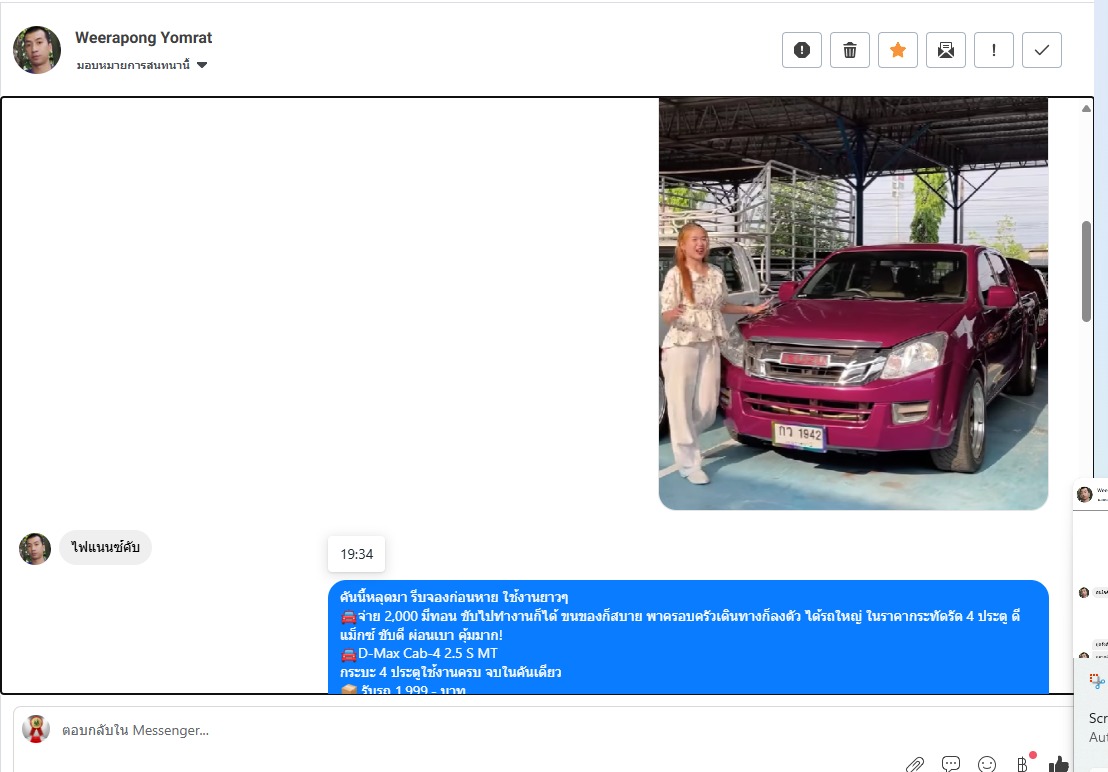
Task: Click the Baht payment icon
Action: click(1023, 764)
